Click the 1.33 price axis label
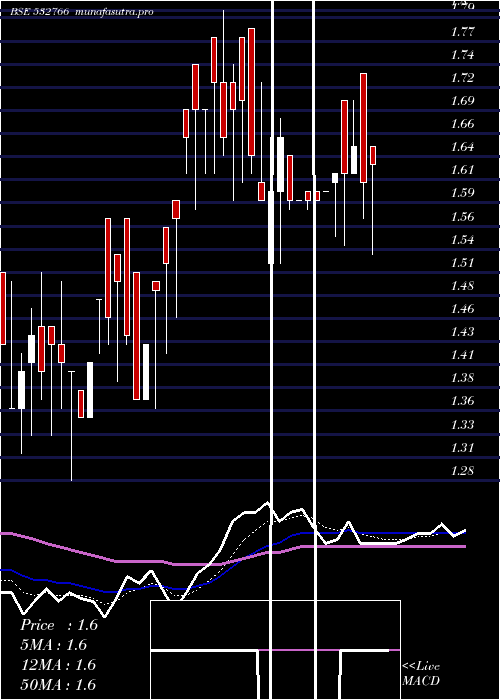Screen dimensions: 500x700 click(x=462, y=424)
